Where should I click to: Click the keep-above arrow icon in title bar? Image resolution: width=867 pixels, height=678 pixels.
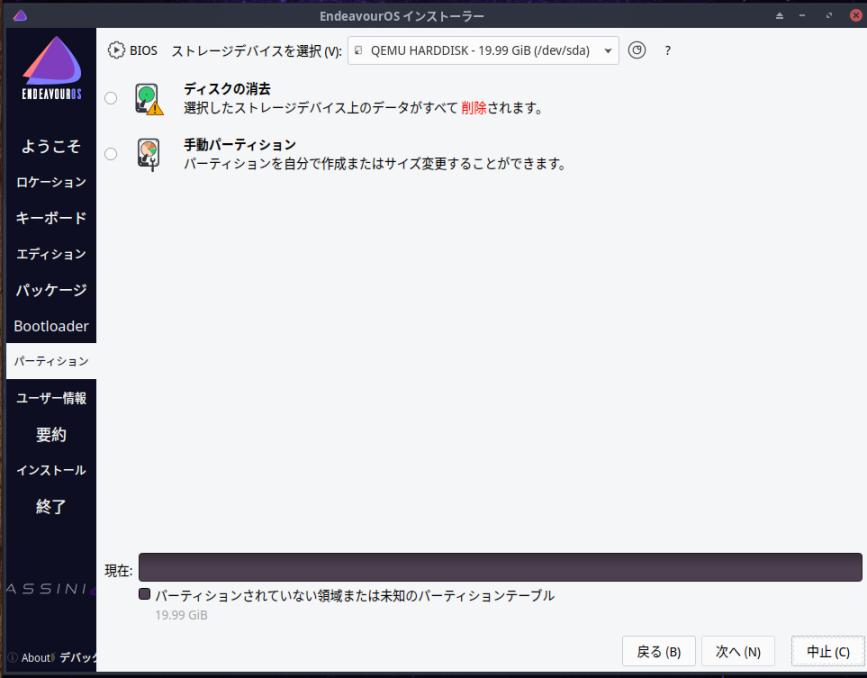[780, 15]
